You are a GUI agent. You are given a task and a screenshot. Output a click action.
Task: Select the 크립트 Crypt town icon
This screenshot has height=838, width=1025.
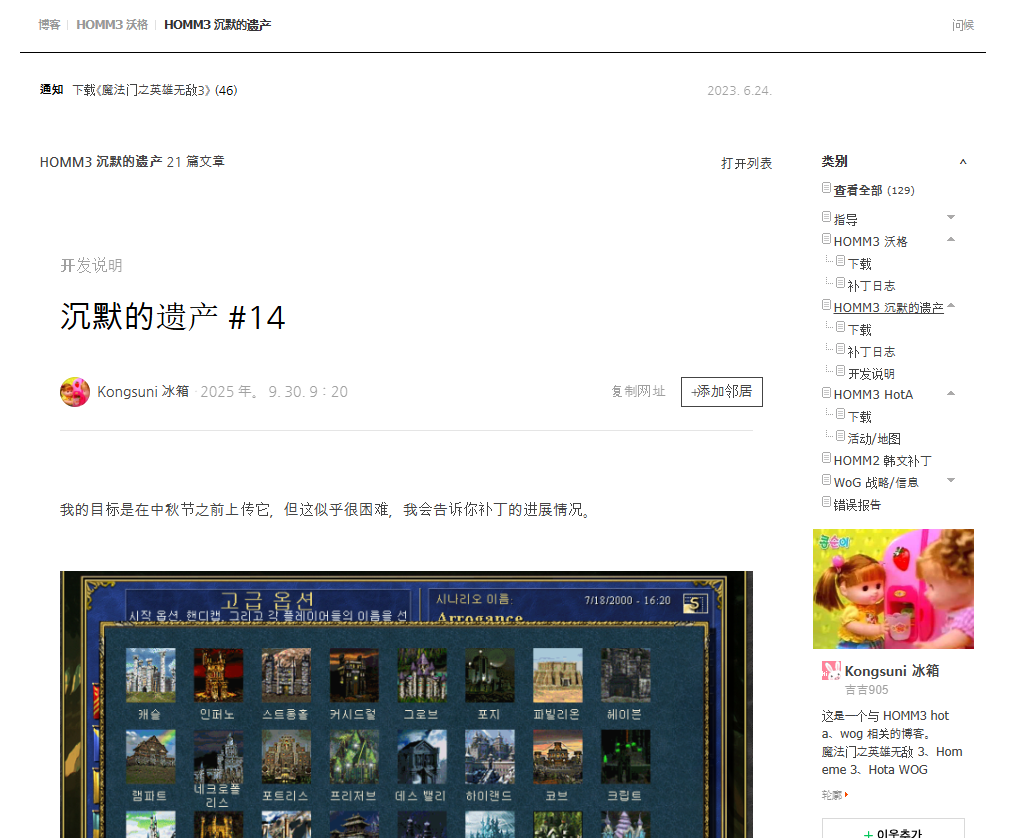pos(625,757)
